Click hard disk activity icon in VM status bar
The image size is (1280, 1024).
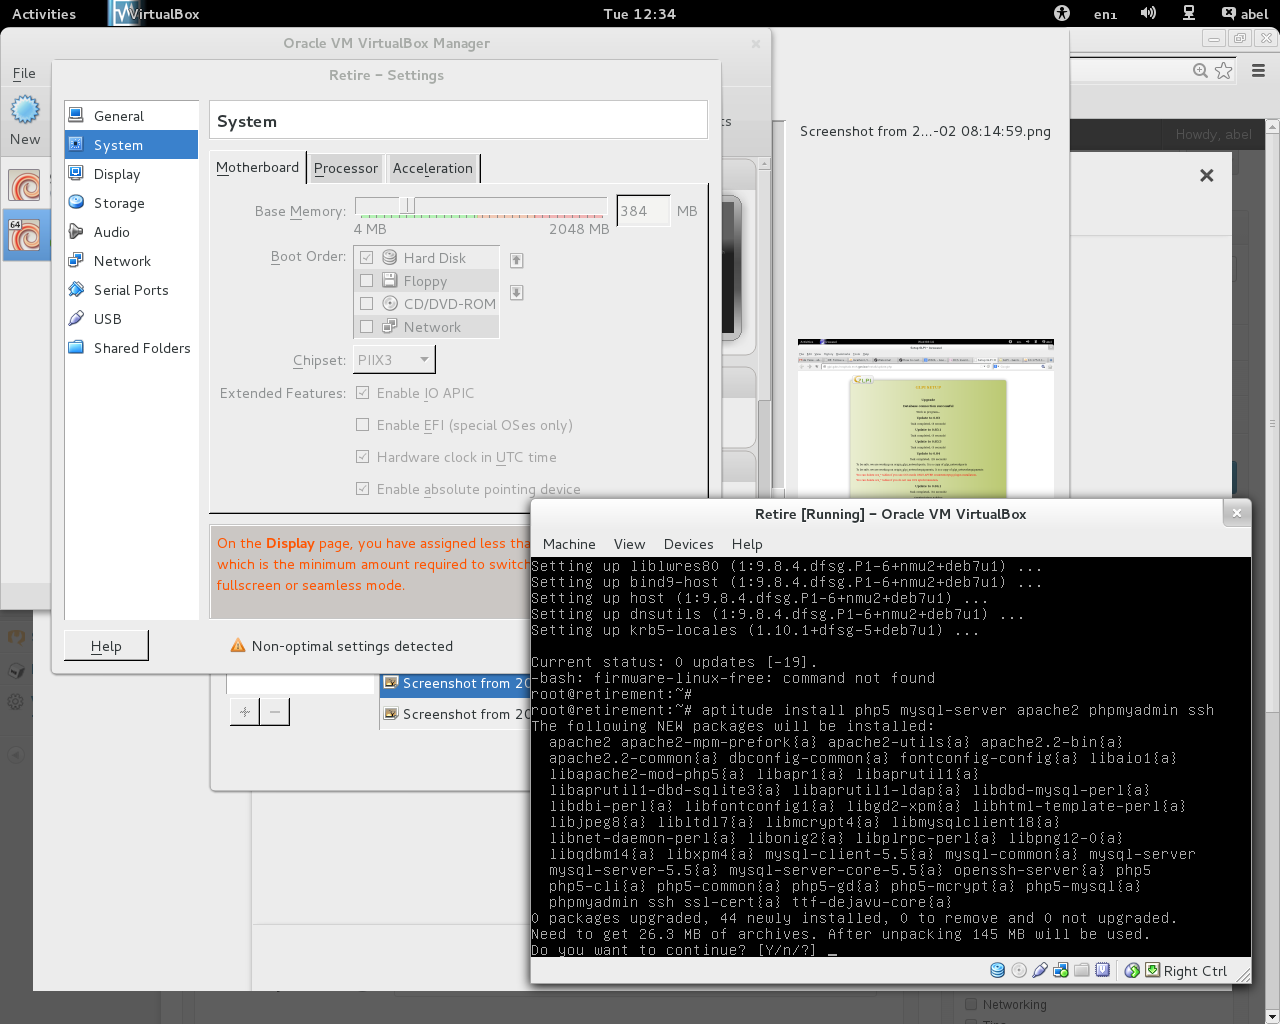(997, 970)
